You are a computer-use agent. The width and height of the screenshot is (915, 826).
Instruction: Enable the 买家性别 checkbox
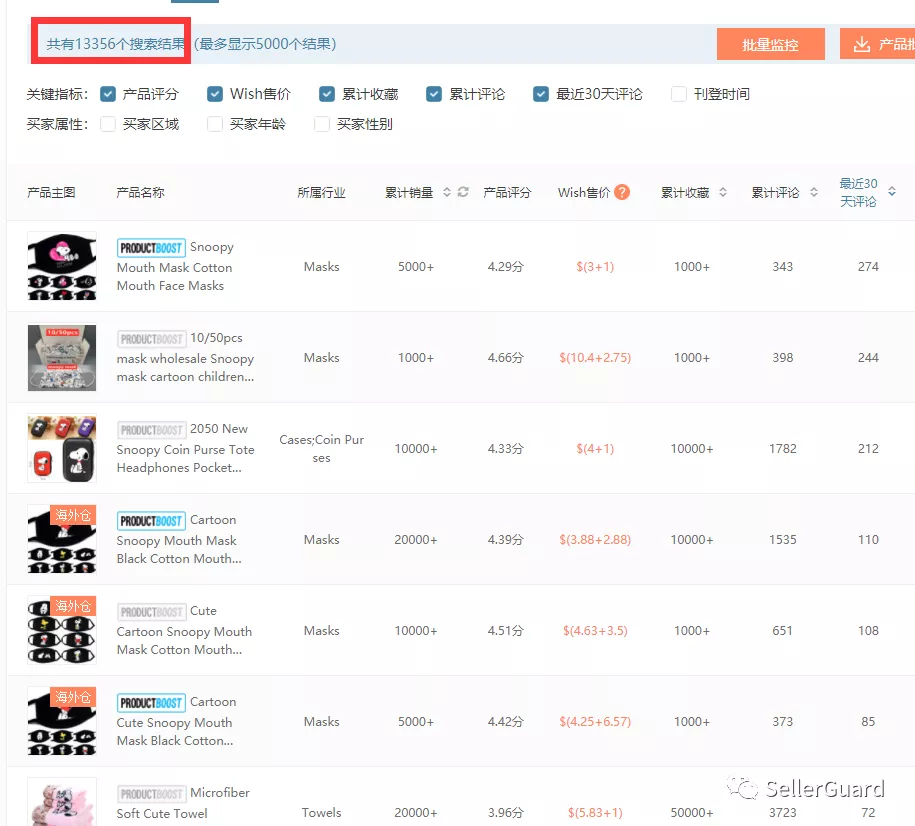(x=322, y=124)
